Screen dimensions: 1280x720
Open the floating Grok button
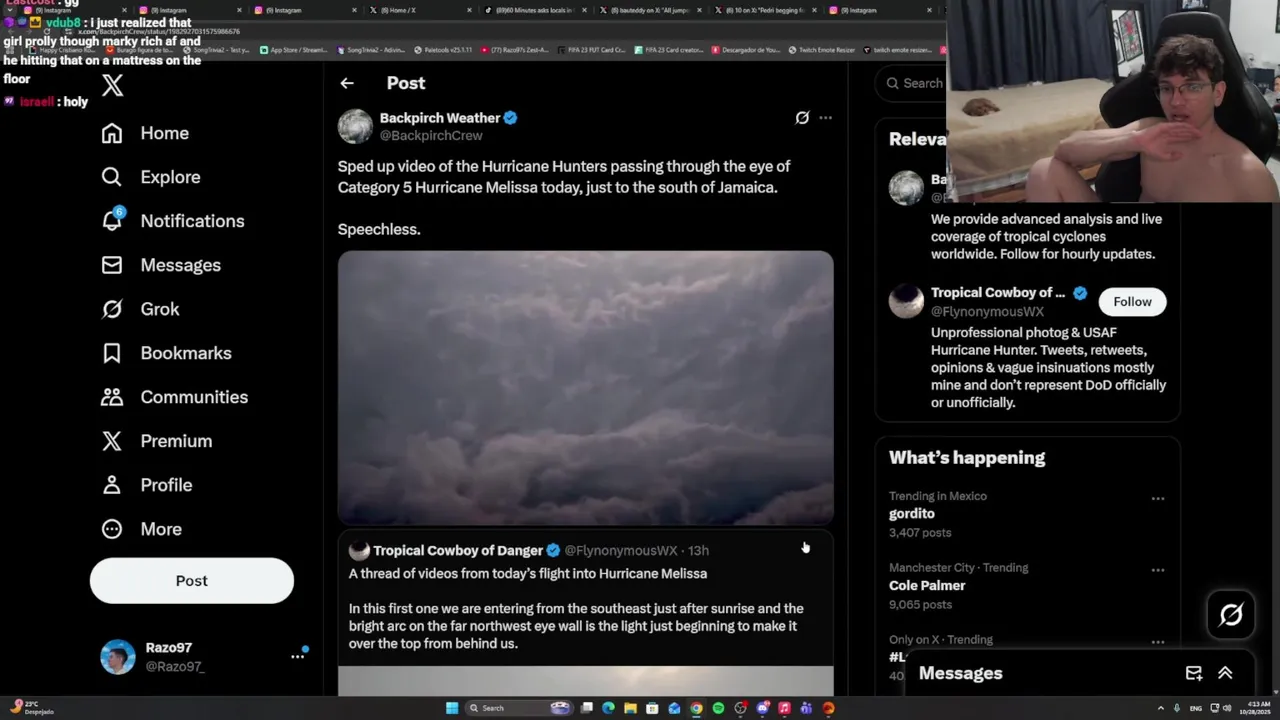click(x=1231, y=615)
